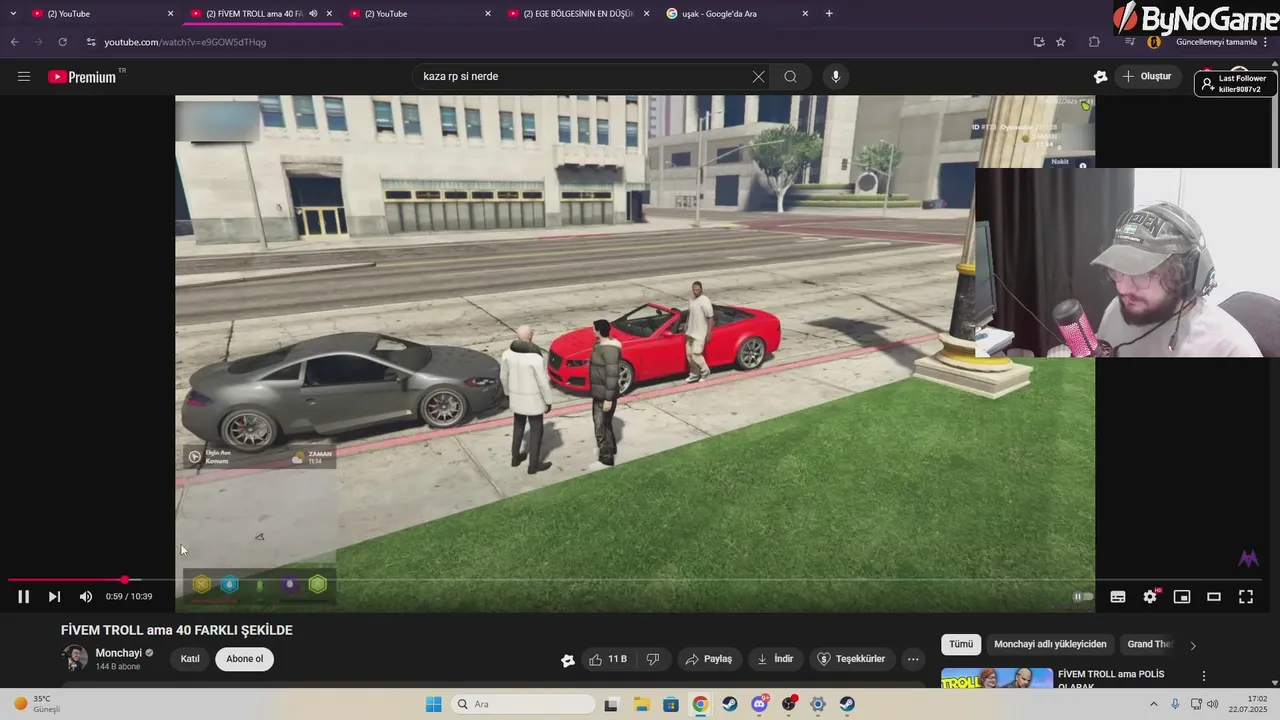Screen dimensions: 1280x720
Task: Clear the search query with the X
Action: (758, 77)
